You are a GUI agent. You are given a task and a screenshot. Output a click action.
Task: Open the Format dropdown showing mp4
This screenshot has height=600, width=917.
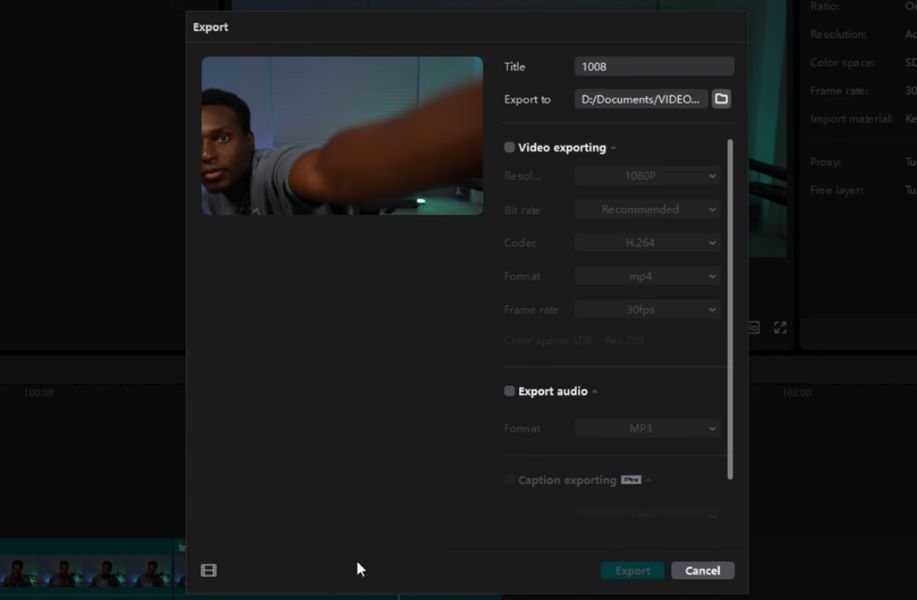click(x=646, y=275)
